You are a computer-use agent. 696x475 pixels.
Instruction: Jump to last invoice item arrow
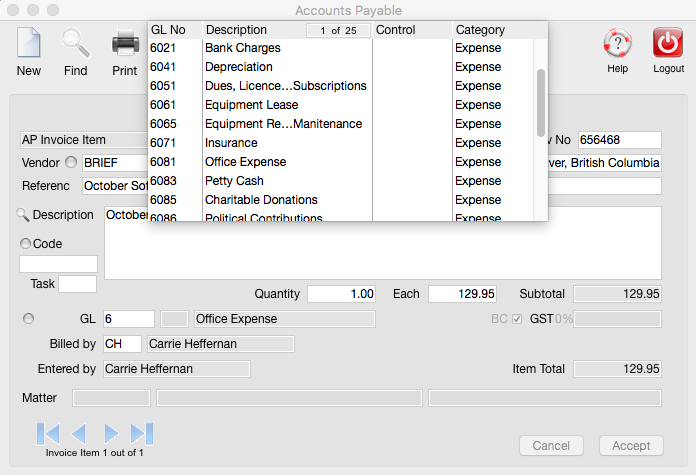point(142,433)
